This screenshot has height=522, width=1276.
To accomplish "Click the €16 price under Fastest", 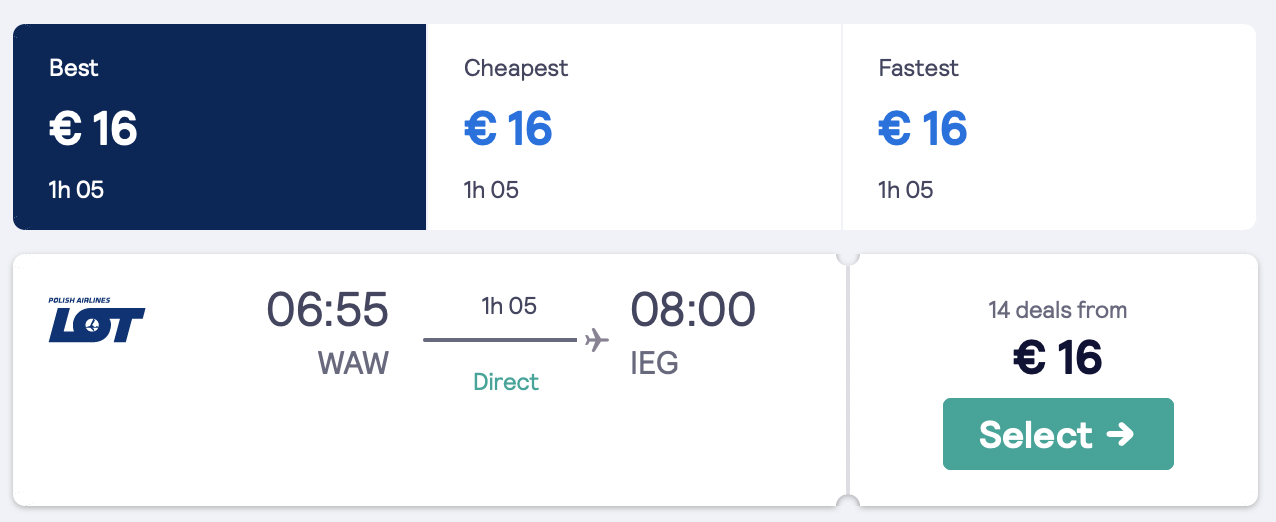I will 923,128.
